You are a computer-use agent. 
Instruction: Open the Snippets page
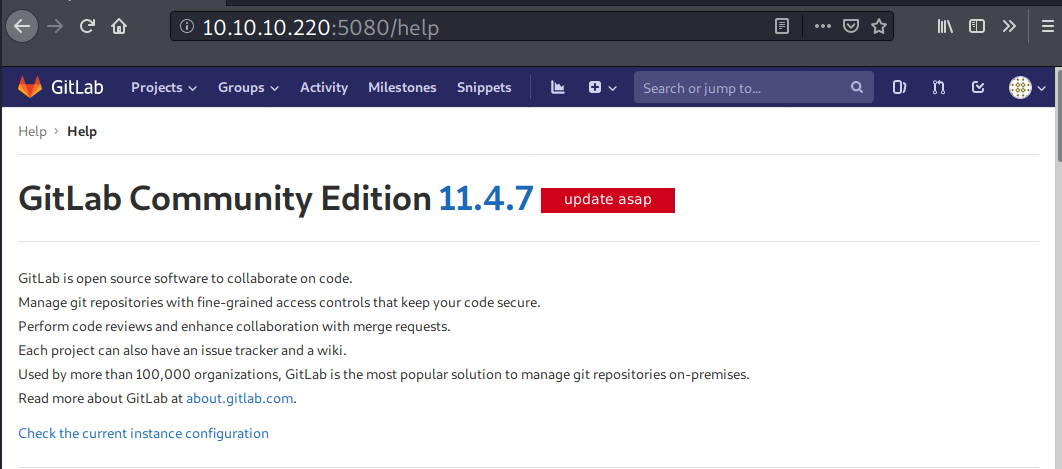[484, 87]
